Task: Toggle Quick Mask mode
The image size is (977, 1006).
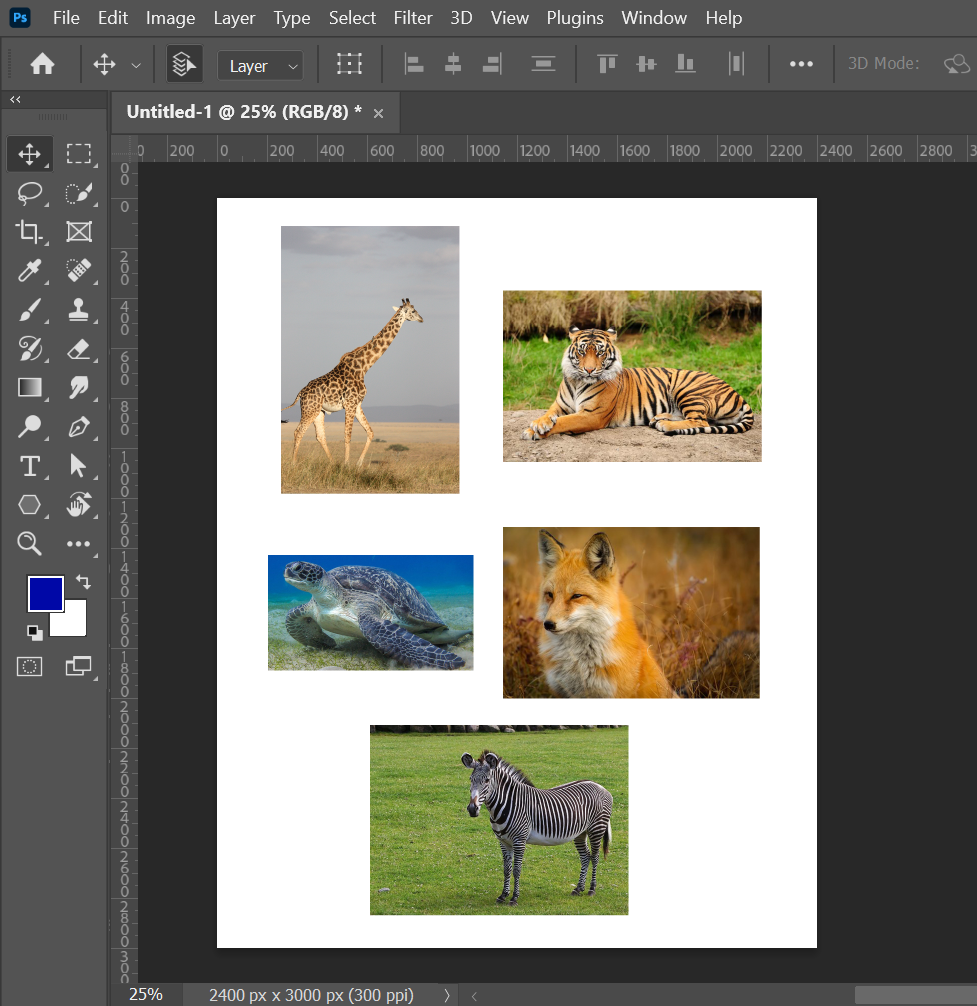Action: (30, 666)
